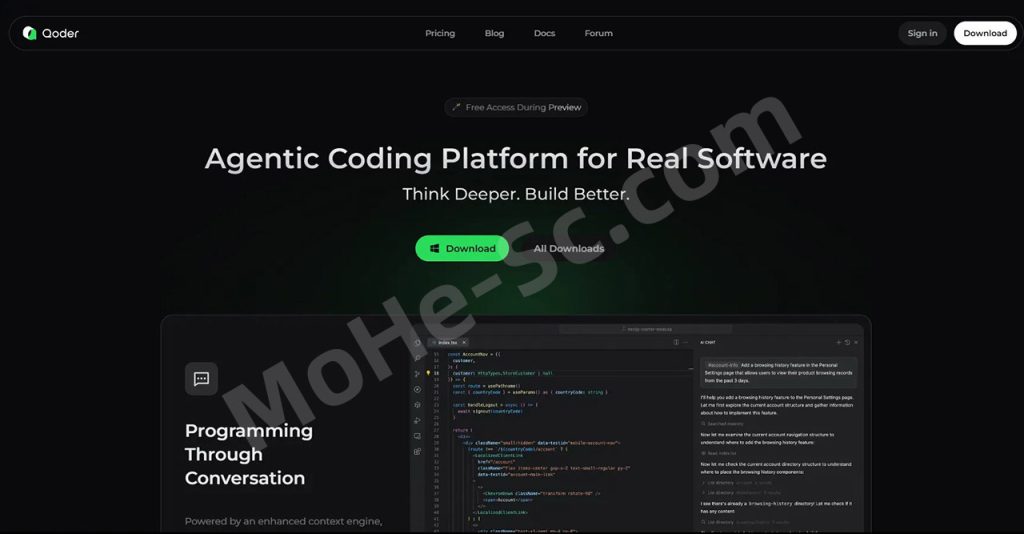The width and height of the screenshot is (1024, 534).
Task: Visit the Forum page
Action: tap(598, 33)
